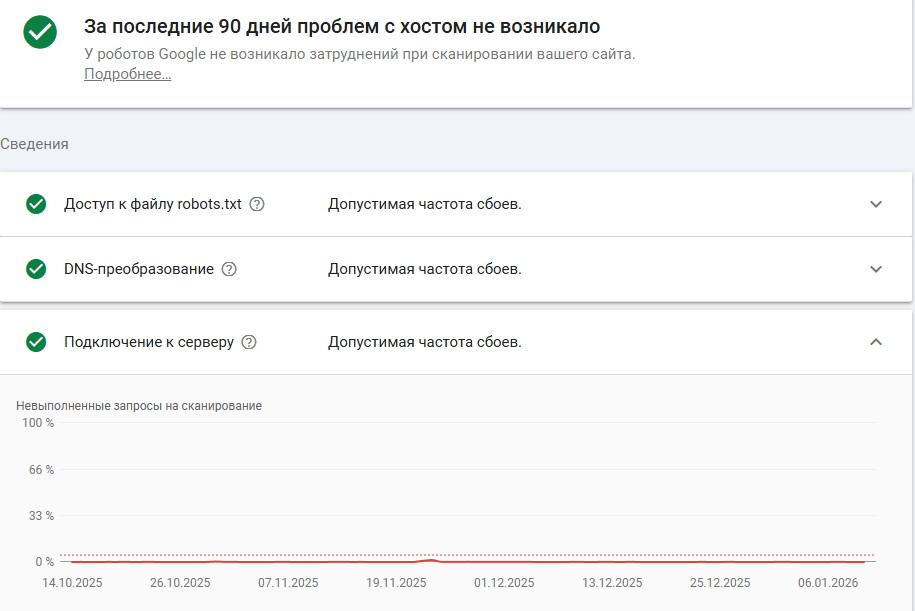The width and height of the screenshot is (915, 611).
Task: Click the green checkmark beside Подключение к серверу
Action: point(36,342)
